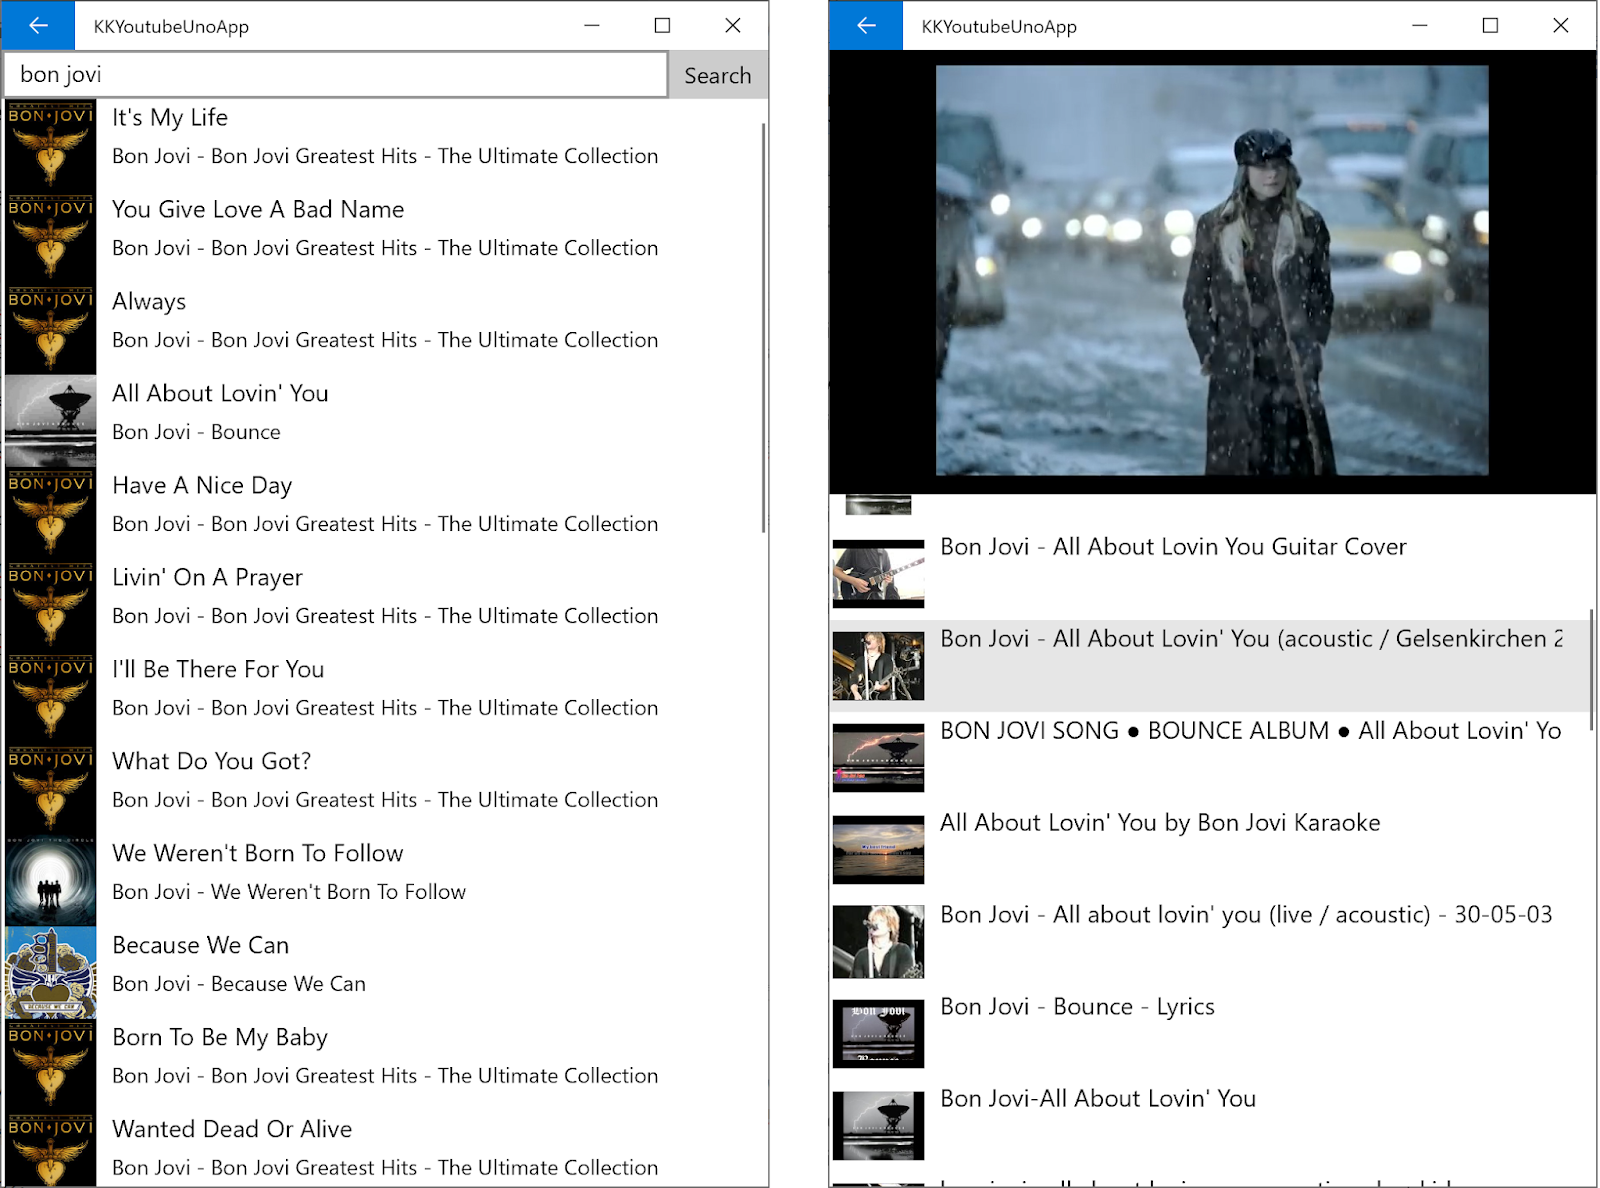Open "Bon Jovi-All About Lovin' You" video title

pyautogui.click(x=1098, y=1099)
